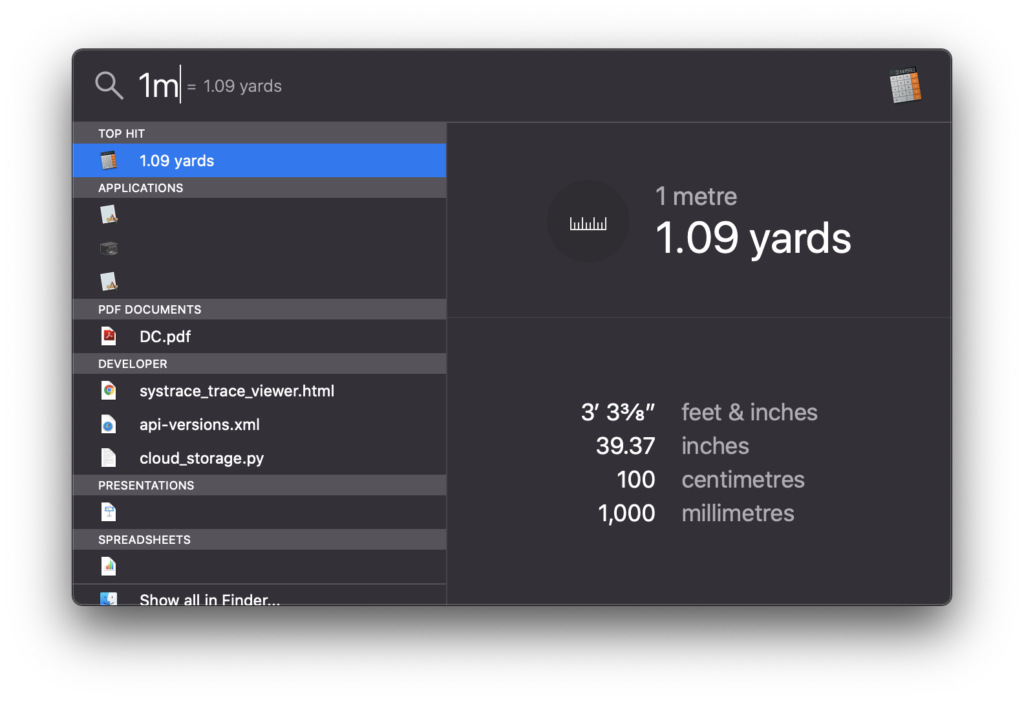Click the Keynote presentation icon under Presentations
The image size is (1024, 701).
tap(108, 512)
